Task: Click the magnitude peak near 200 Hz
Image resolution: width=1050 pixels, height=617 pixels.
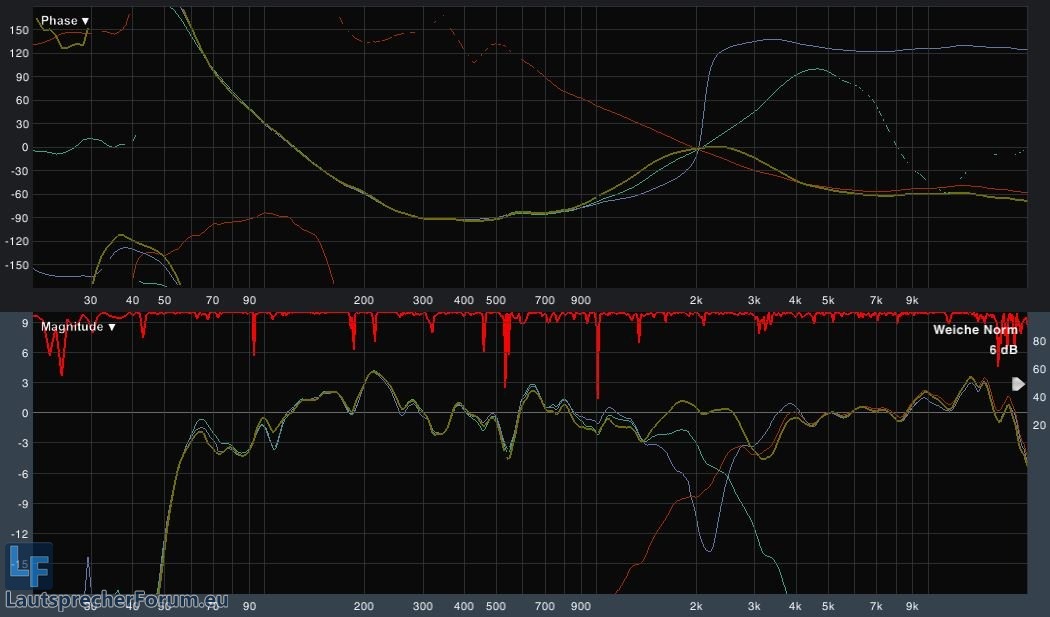Action: coord(373,372)
